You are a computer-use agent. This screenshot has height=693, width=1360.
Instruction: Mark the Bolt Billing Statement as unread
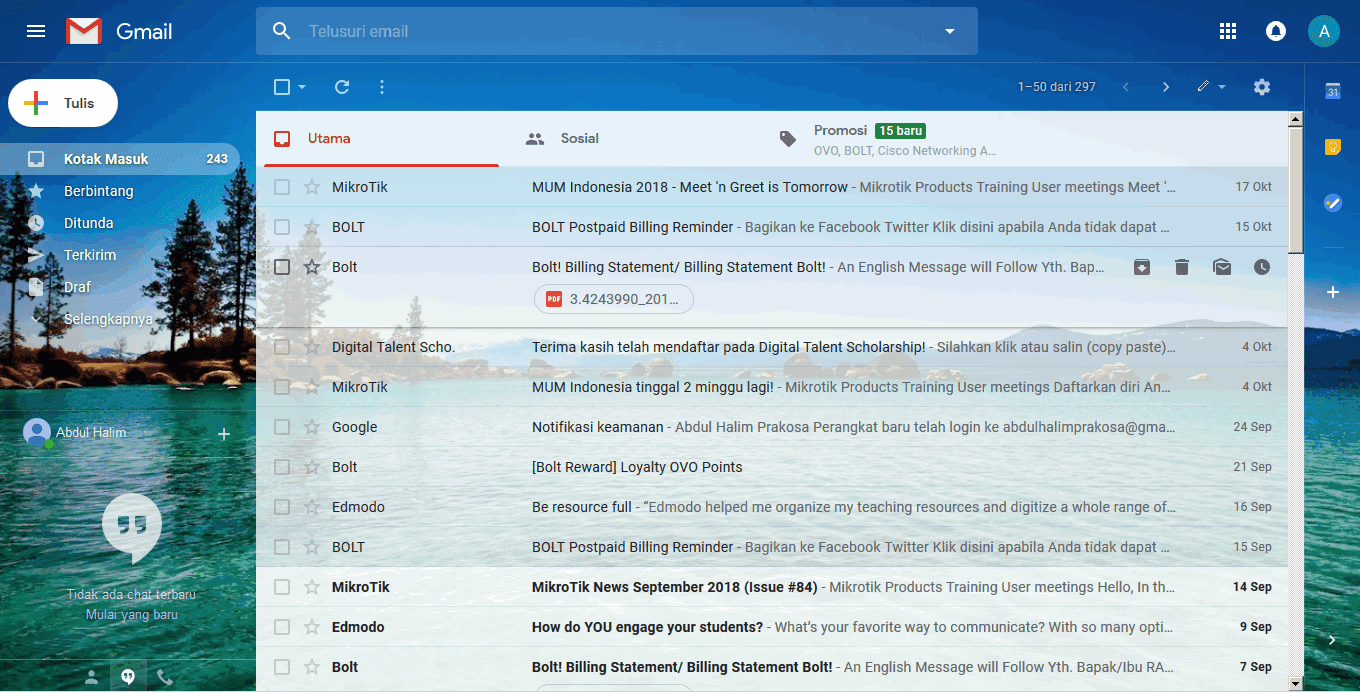pos(1222,267)
